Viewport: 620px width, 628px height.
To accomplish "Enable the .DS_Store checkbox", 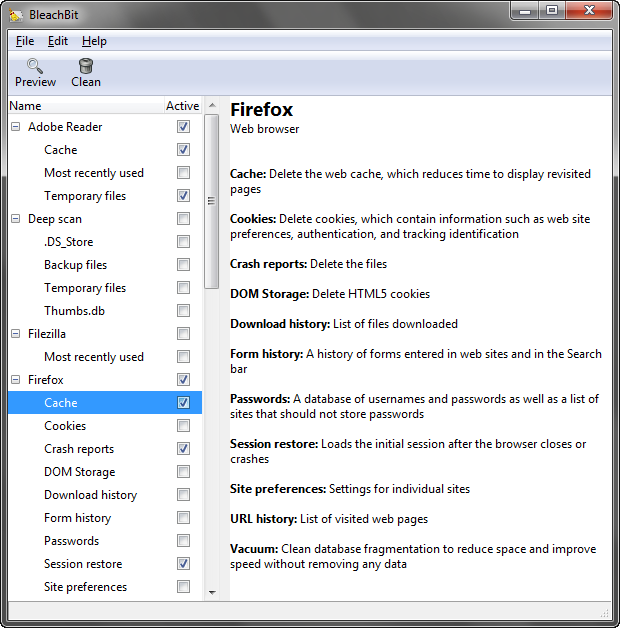I will click(x=183, y=242).
